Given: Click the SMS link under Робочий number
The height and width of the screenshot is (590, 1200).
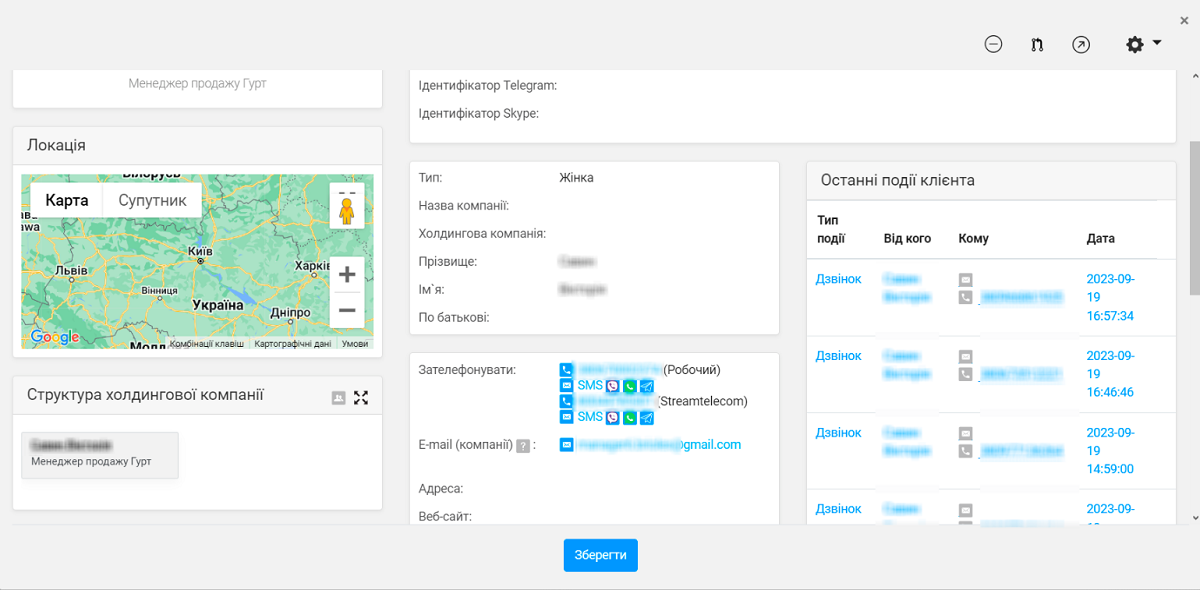Looking at the screenshot, I should (x=590, y=386).
